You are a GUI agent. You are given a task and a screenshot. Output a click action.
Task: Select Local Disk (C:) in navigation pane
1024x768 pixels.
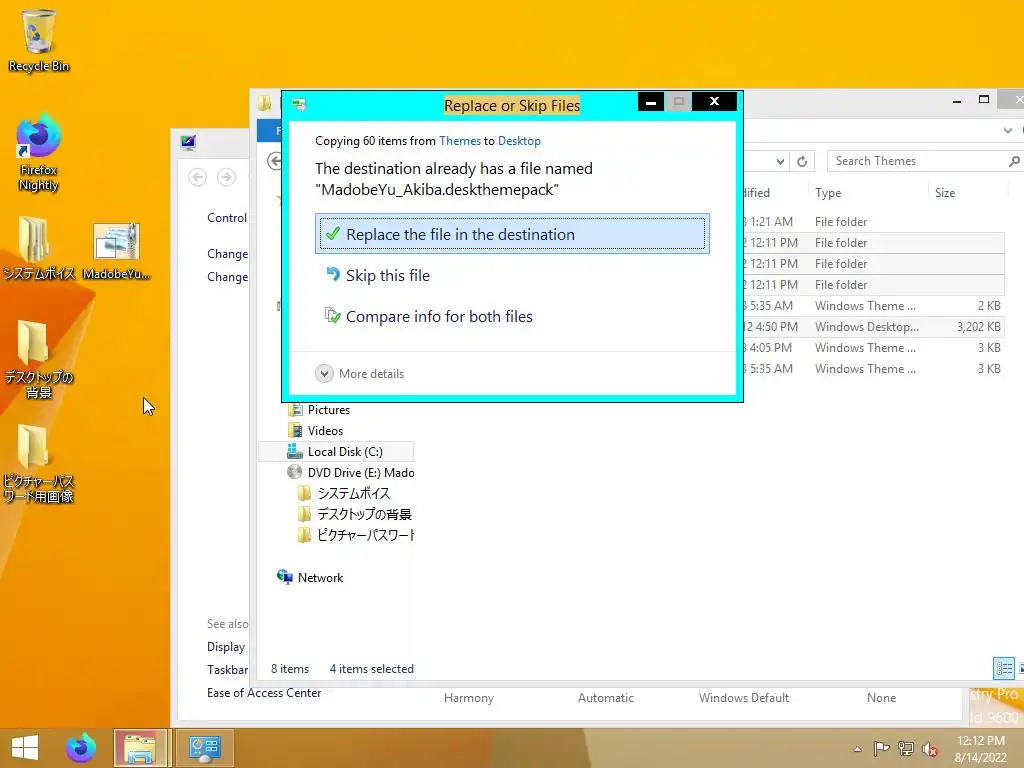point(336,452)
